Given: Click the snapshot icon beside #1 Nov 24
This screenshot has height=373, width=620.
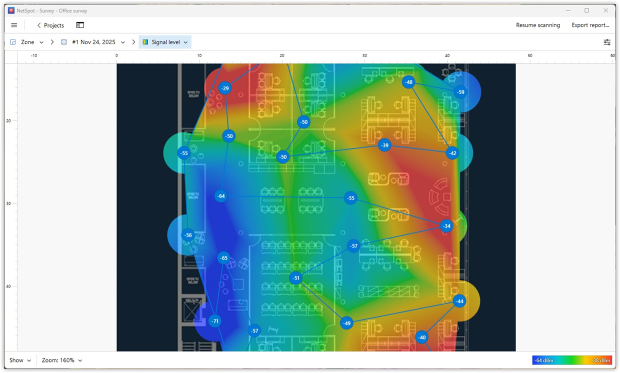Looking at the screenshot, I should [x=64, y=42].
